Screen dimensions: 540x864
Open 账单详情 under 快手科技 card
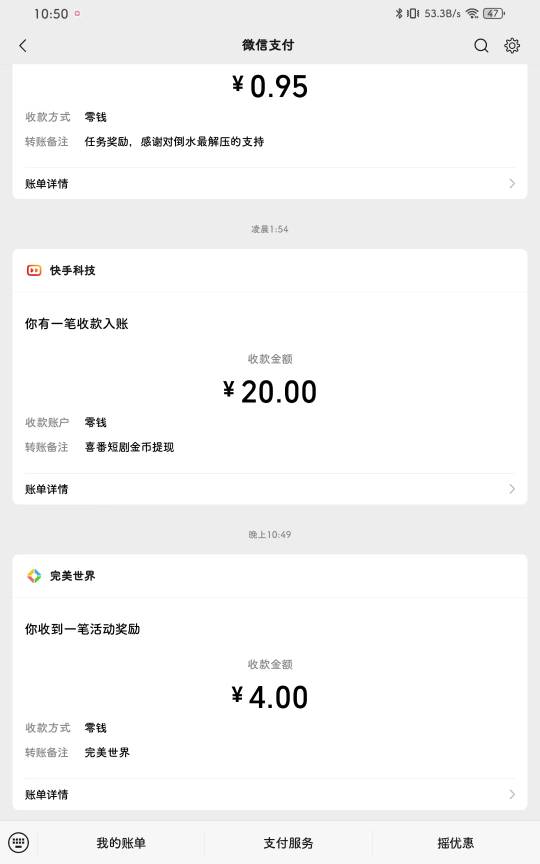pos(270,489)
